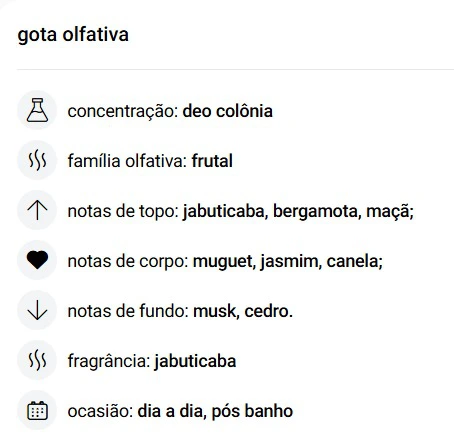Screen dimensions: 454x435
Task: Click the steam icon beside fragrância
Action: coord(37,360)
